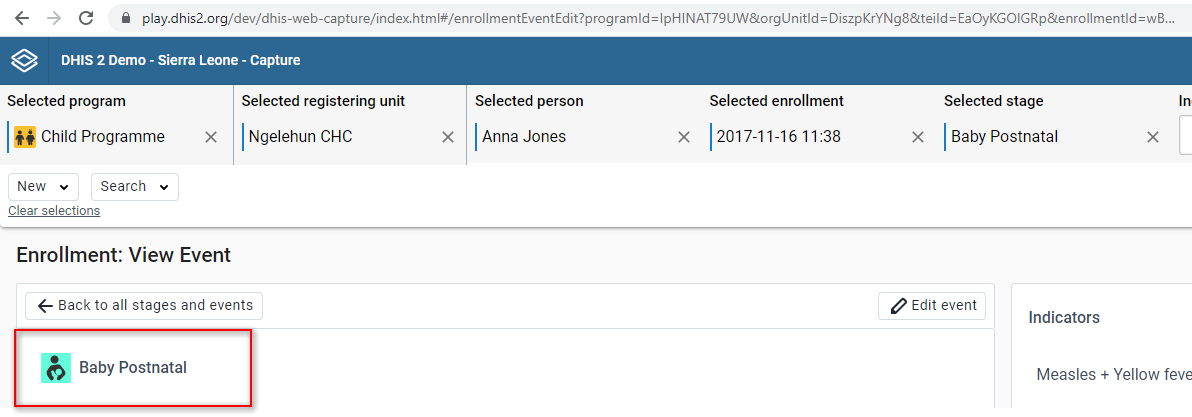This screenshot has width=1192, height=417.
Task: Click the DHIS2 logo icon
Action: pyautogui.click(x=24, y=60)
